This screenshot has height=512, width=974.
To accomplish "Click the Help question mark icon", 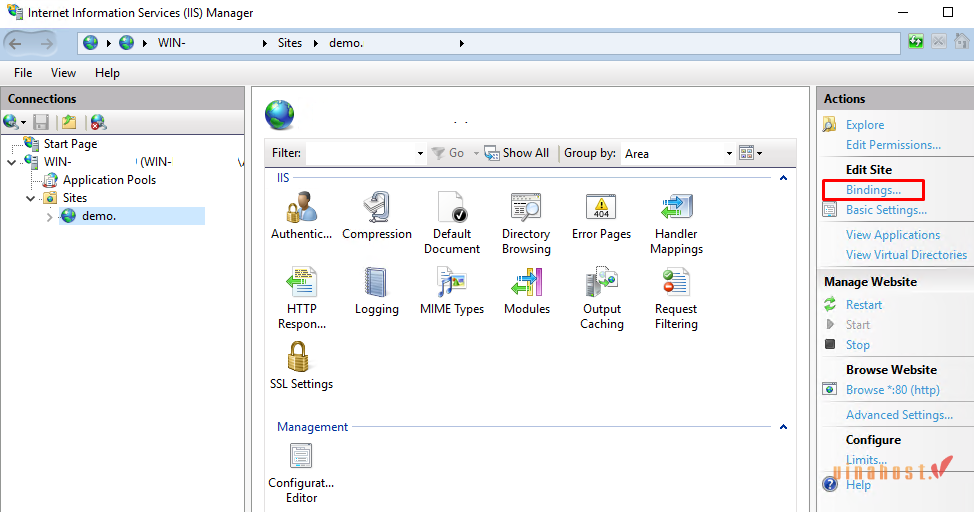I will point(830,484).
